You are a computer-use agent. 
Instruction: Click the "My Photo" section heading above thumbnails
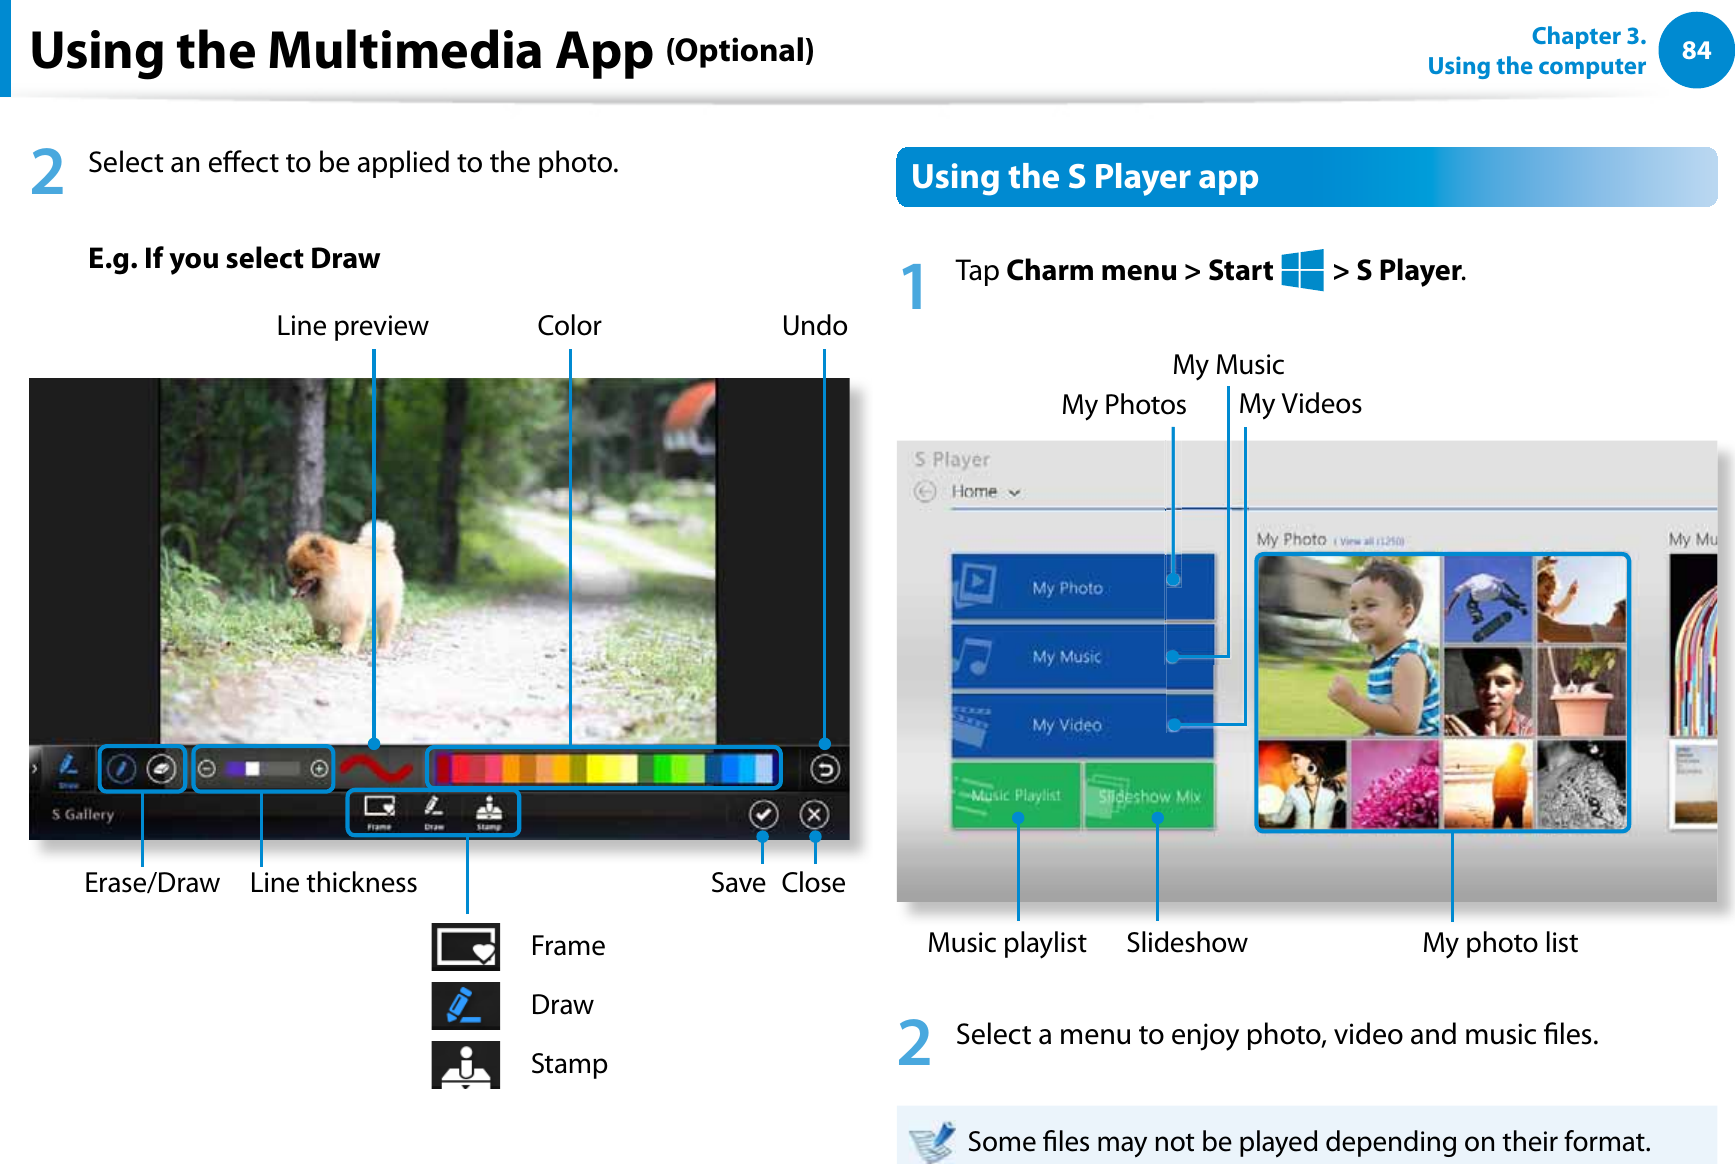1291,539
